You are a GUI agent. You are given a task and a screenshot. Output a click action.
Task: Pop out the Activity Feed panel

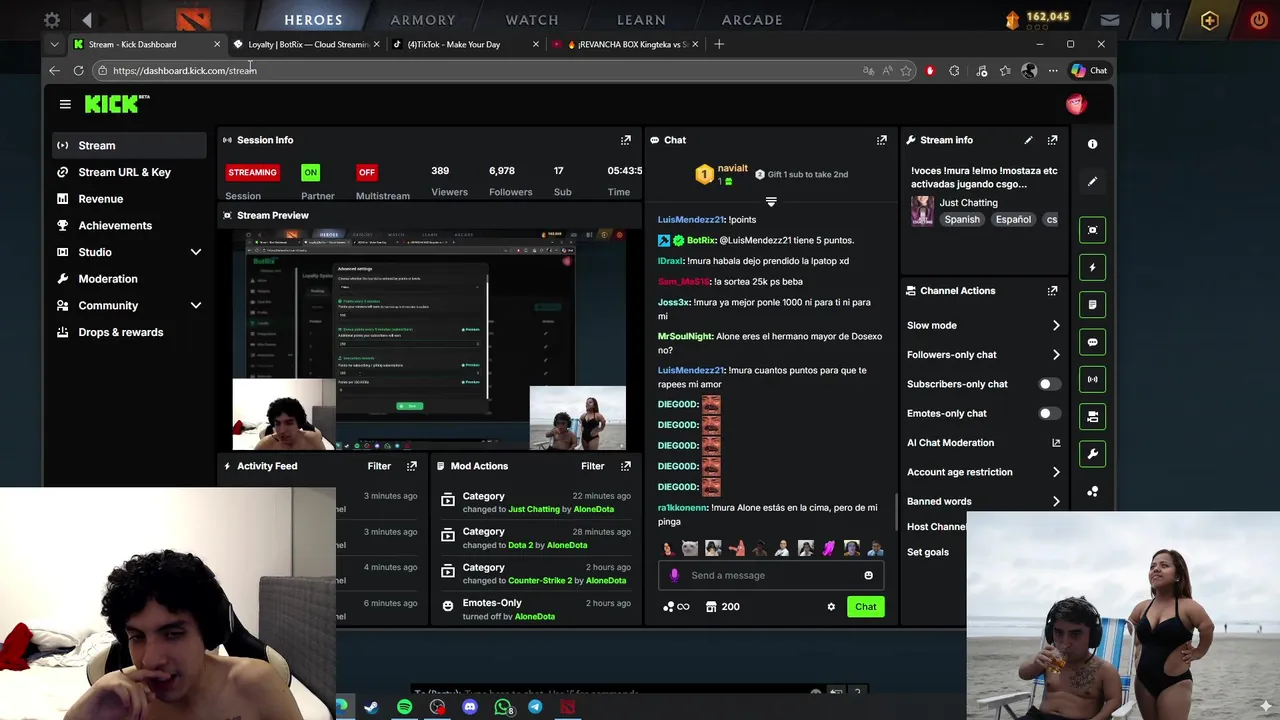pyautogui.click(x=412, y=466)
